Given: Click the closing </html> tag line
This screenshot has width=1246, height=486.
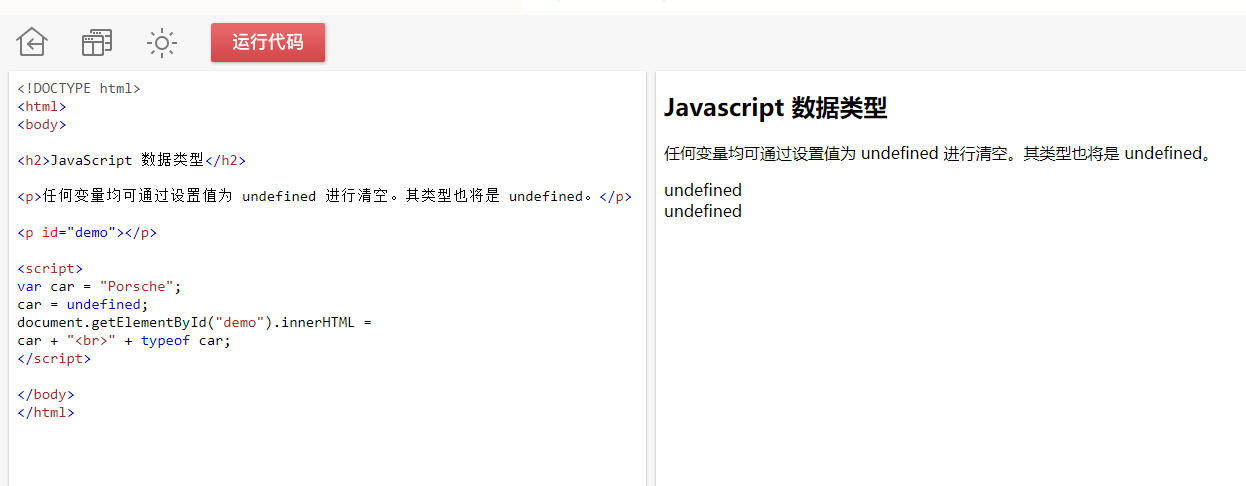Looking at the screenshot, I should (x=46, y=412).
